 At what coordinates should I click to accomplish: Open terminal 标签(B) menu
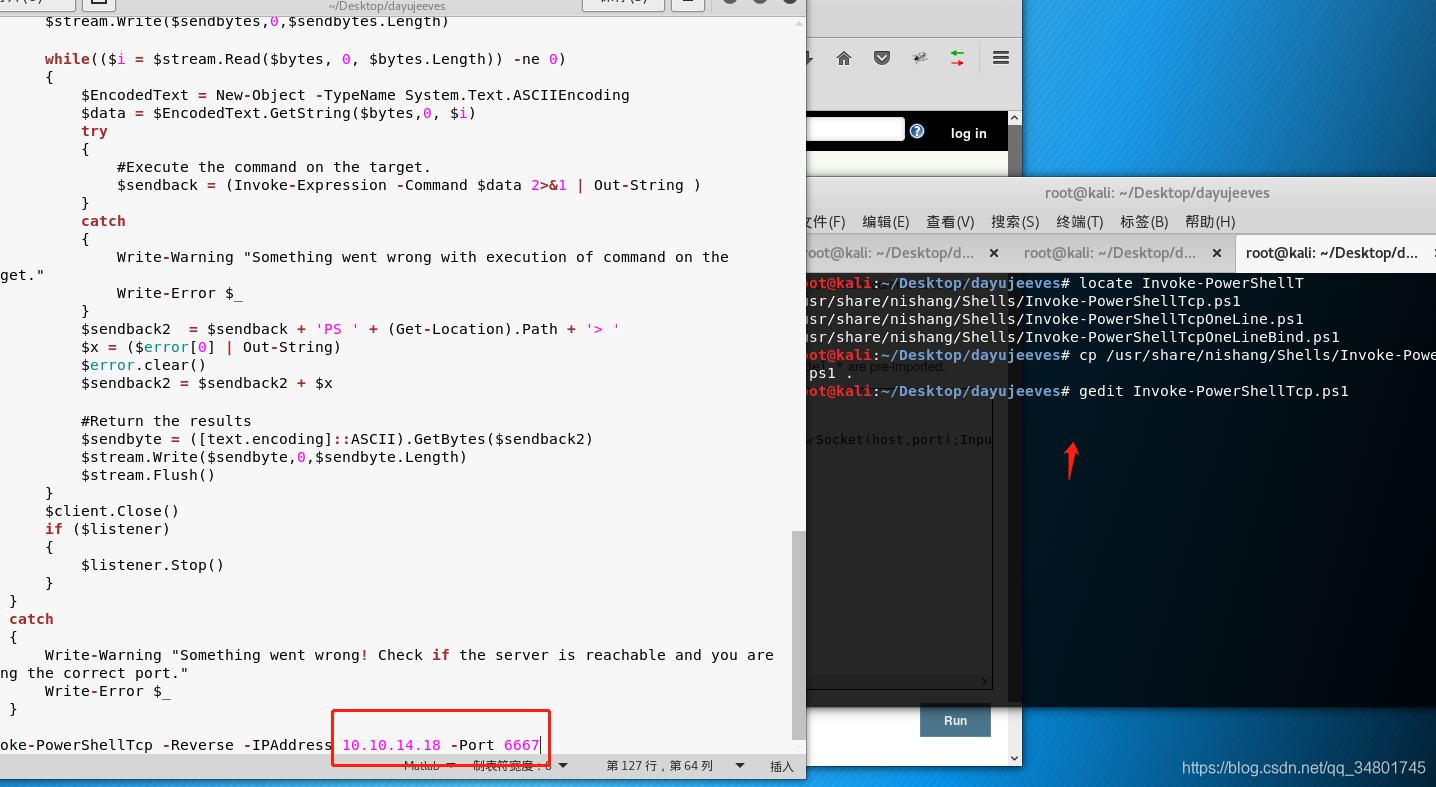[1144, 222]
